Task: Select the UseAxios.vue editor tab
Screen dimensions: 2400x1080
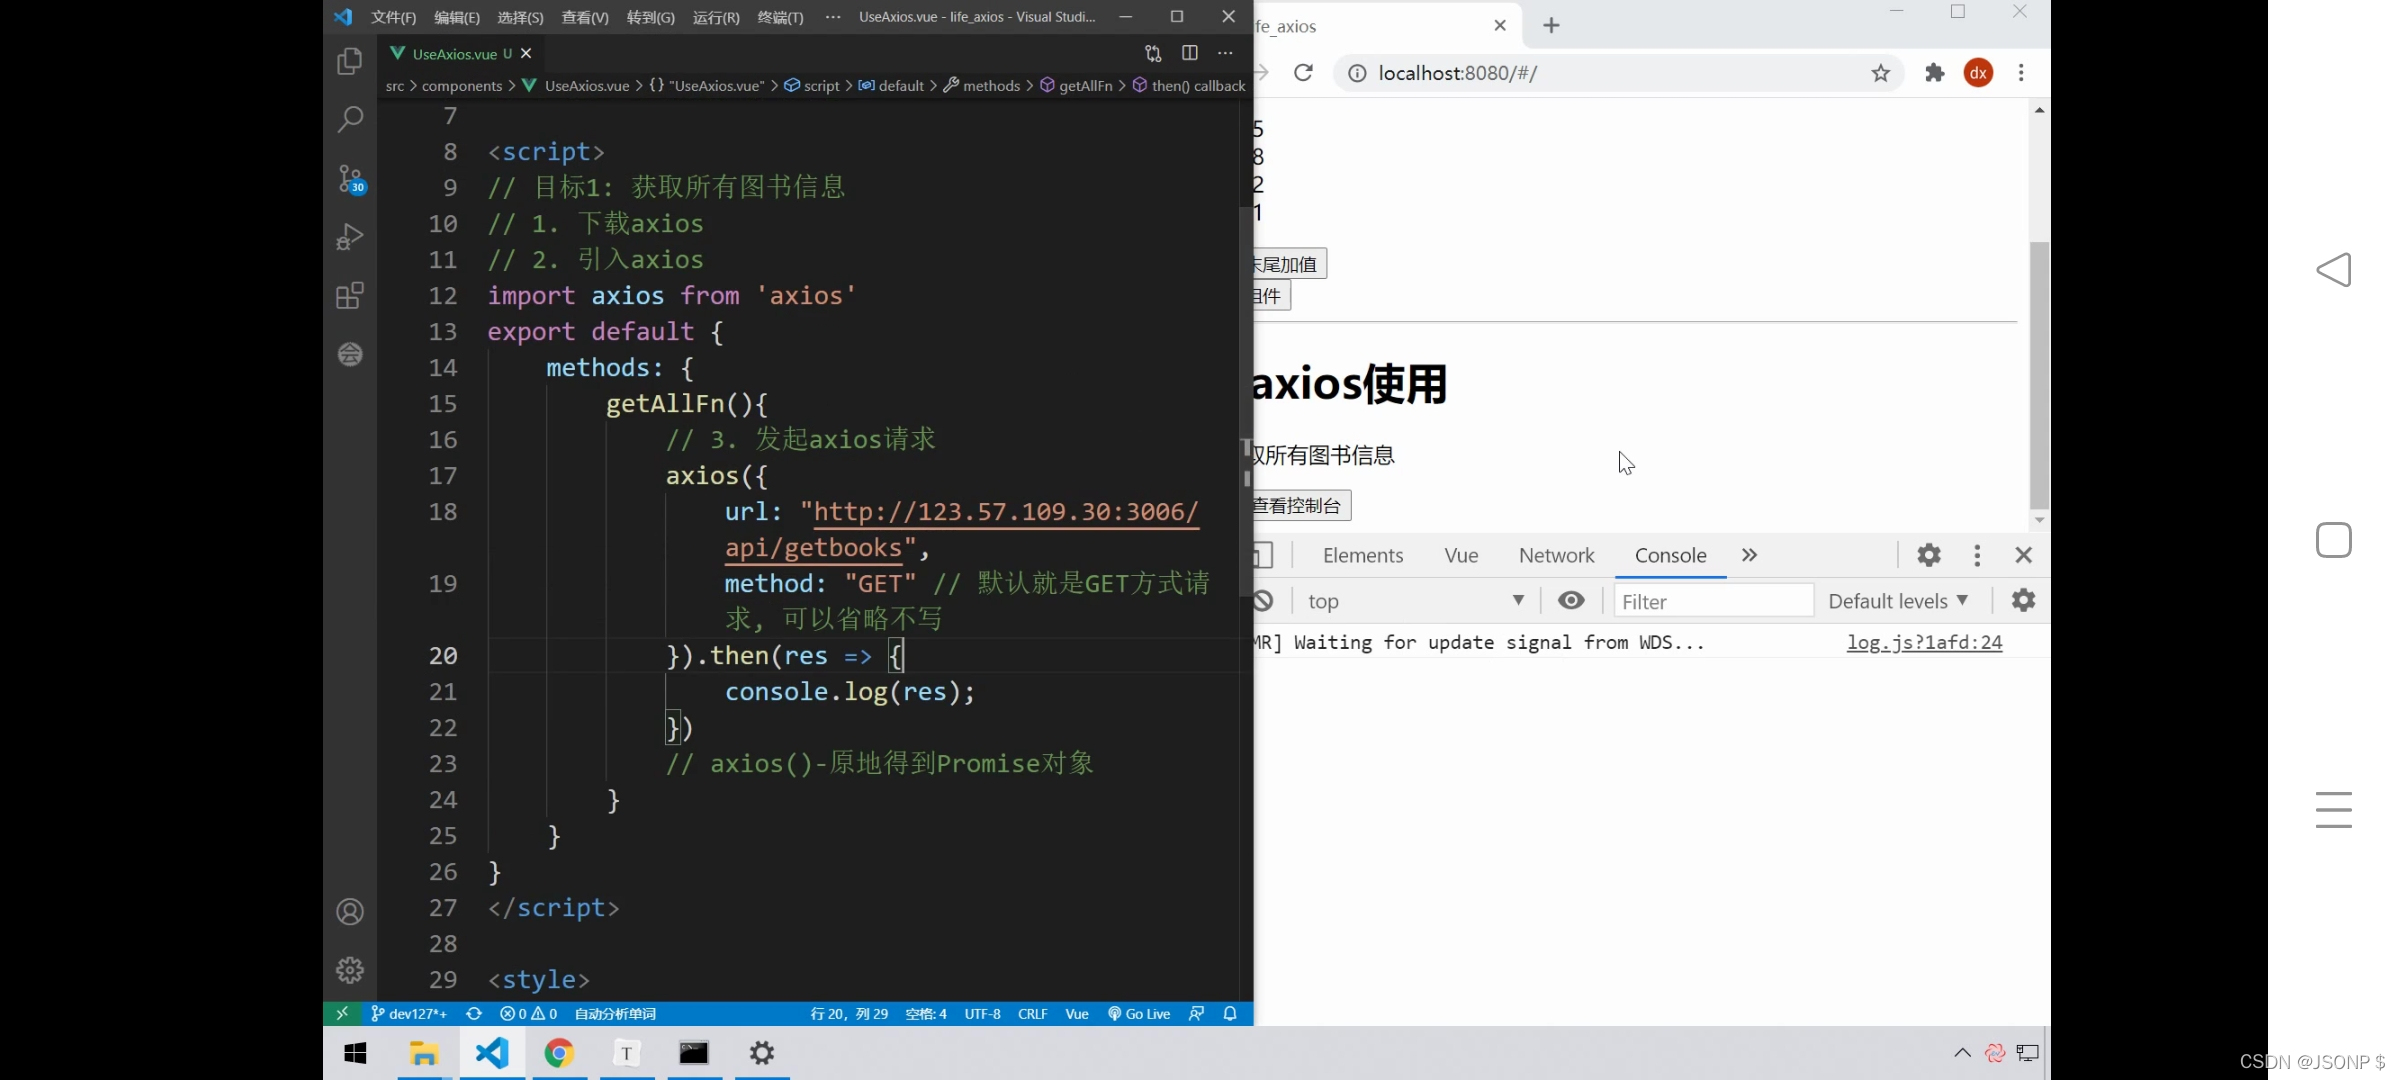Action: pos(460,53)
